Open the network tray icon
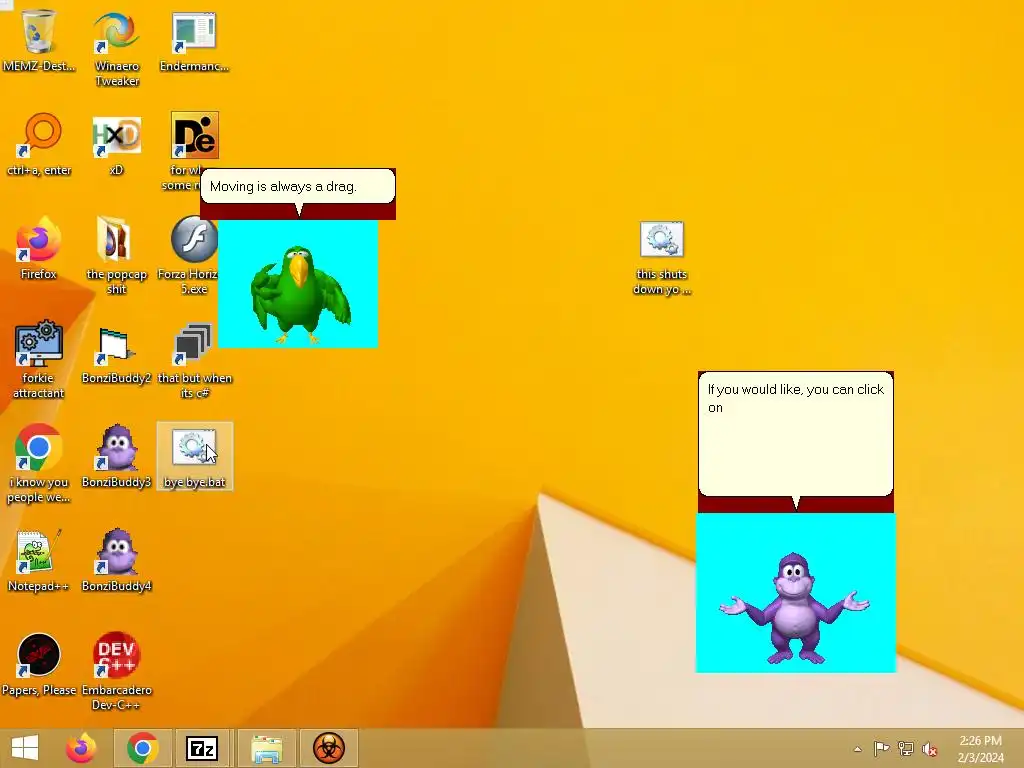Viewport: 1024px width, 768px height. click(906, 749)
